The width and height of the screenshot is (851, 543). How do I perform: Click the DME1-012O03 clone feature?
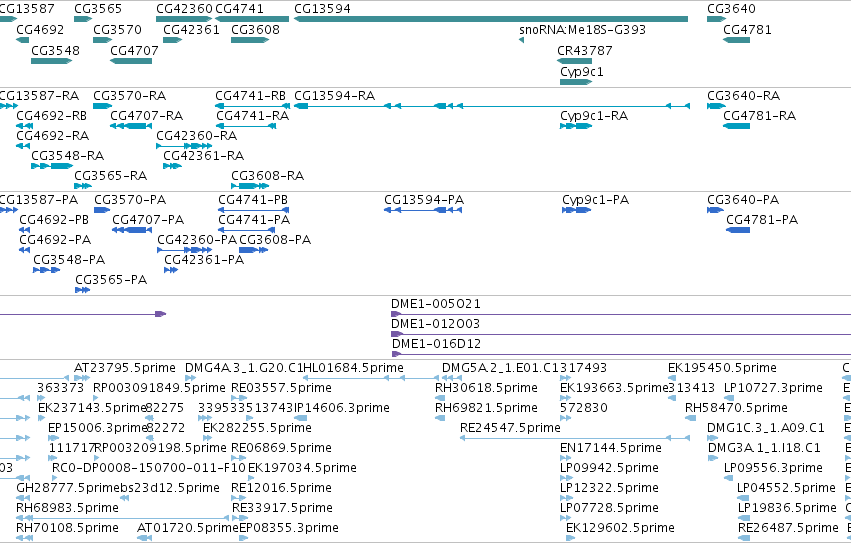(x=621, y=334)
